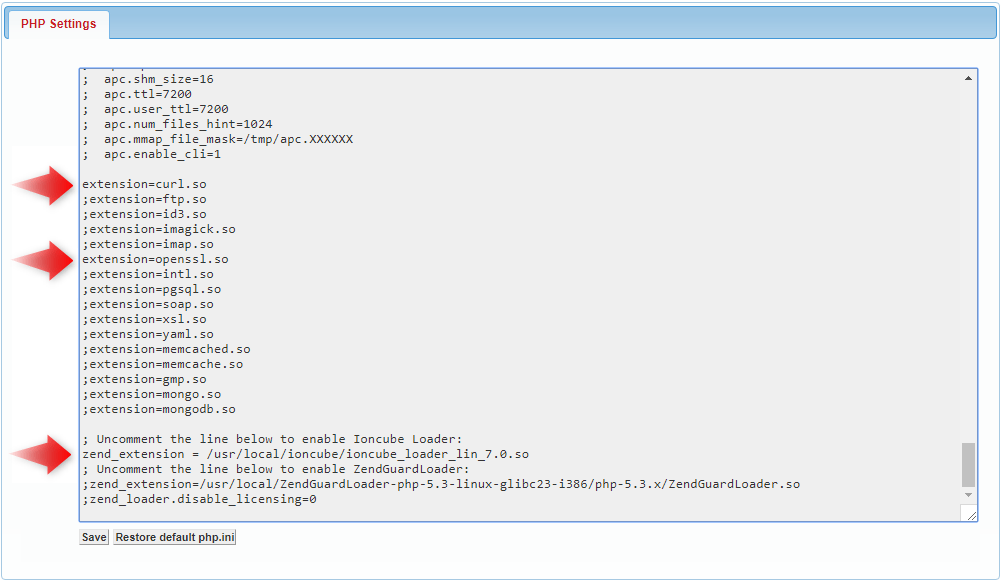1002x582 pixels.
Task: Click the Save button
Action: click(94, 538)
